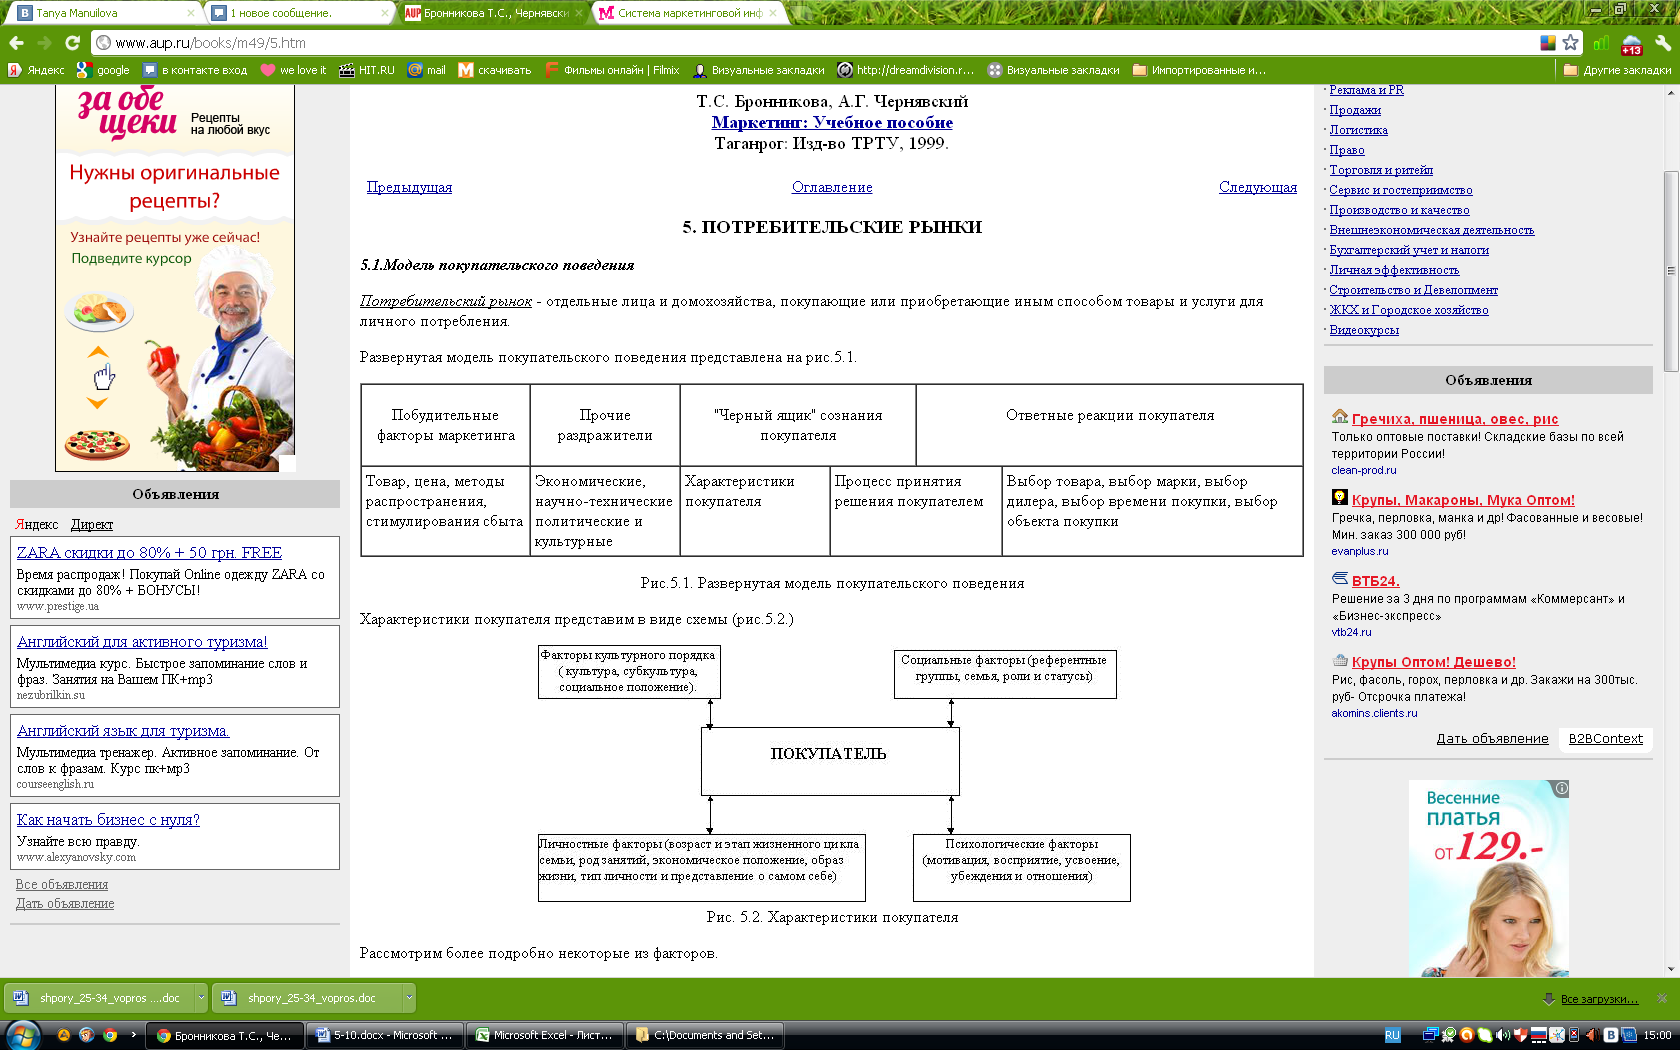1680x1050 pixels.
Task: Open 'Торговля и ритейл' sidebar link
Action: 1381,170
